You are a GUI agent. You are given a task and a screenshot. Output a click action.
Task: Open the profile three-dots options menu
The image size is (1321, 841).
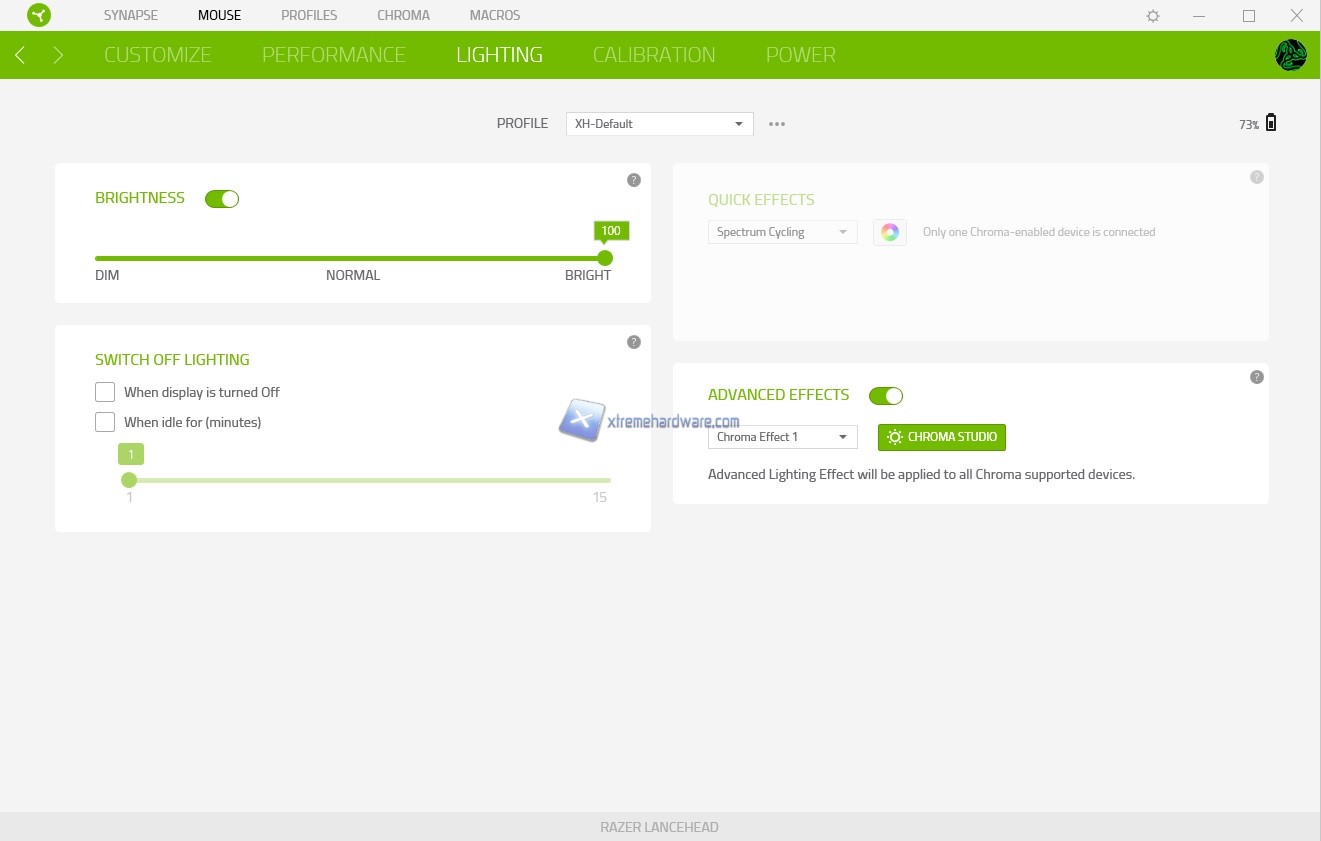tap(777, 124)
